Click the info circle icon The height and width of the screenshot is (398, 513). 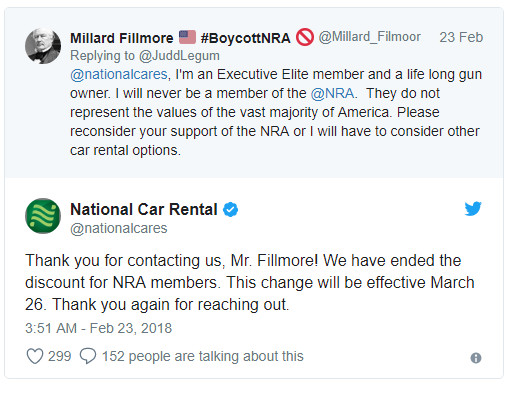[476, 358]
